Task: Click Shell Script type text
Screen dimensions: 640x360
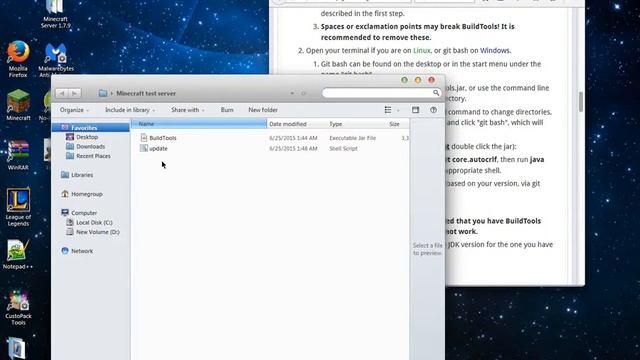Action: [343, 149]
